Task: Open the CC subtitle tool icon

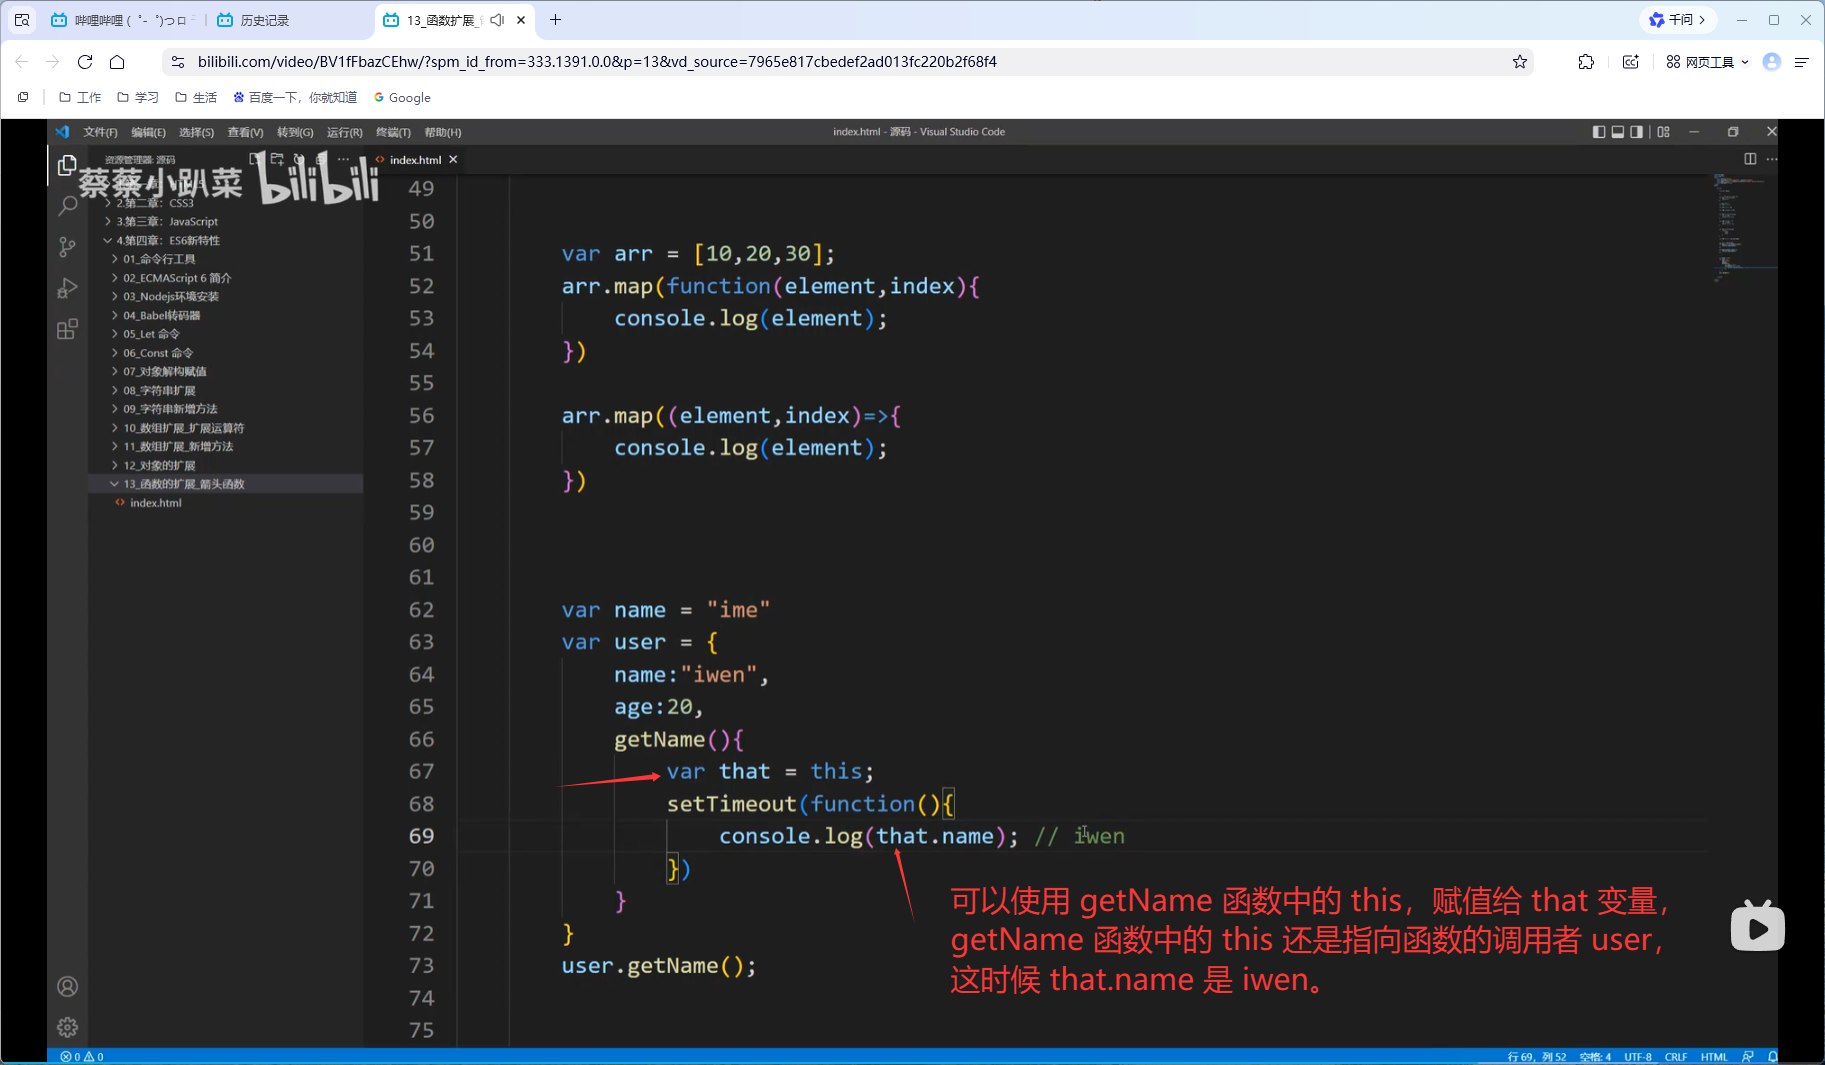Action: [1631, 62]
